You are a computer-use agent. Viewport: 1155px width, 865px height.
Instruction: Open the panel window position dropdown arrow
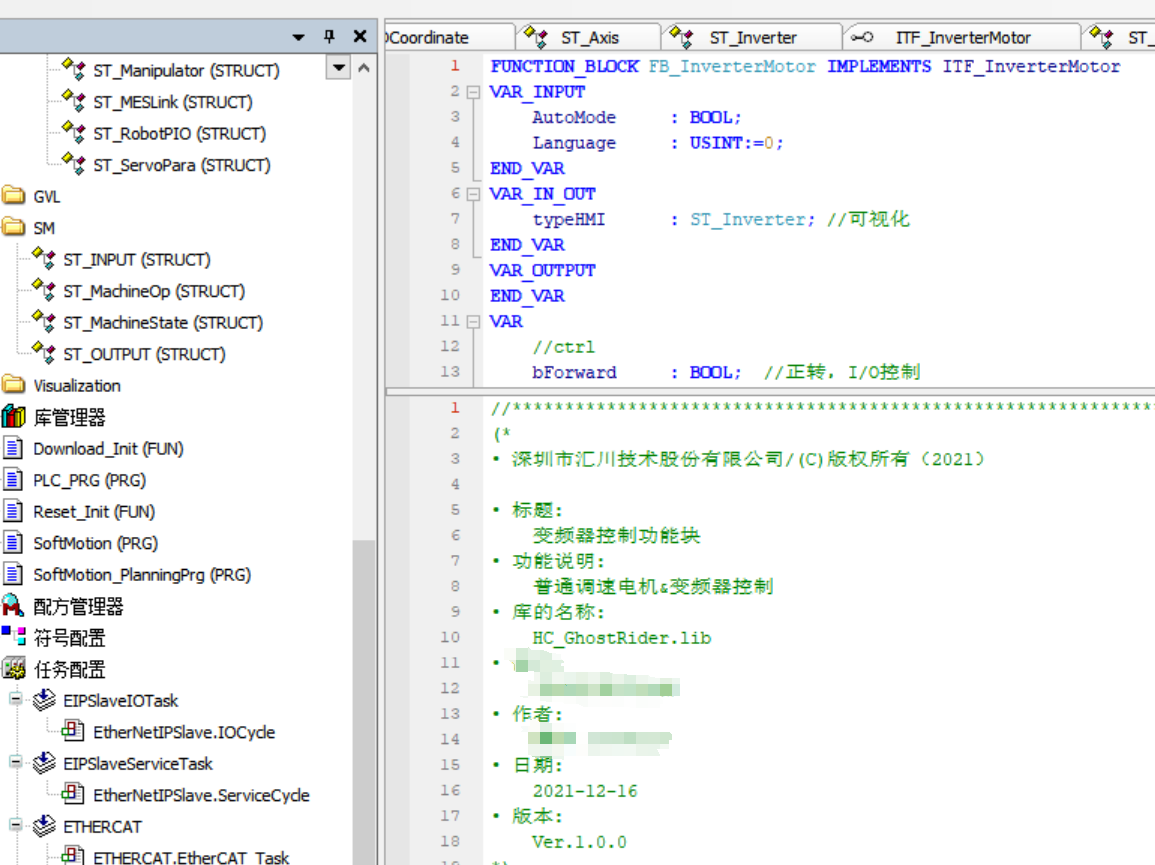pyautogui.click(x=298, y=37)
